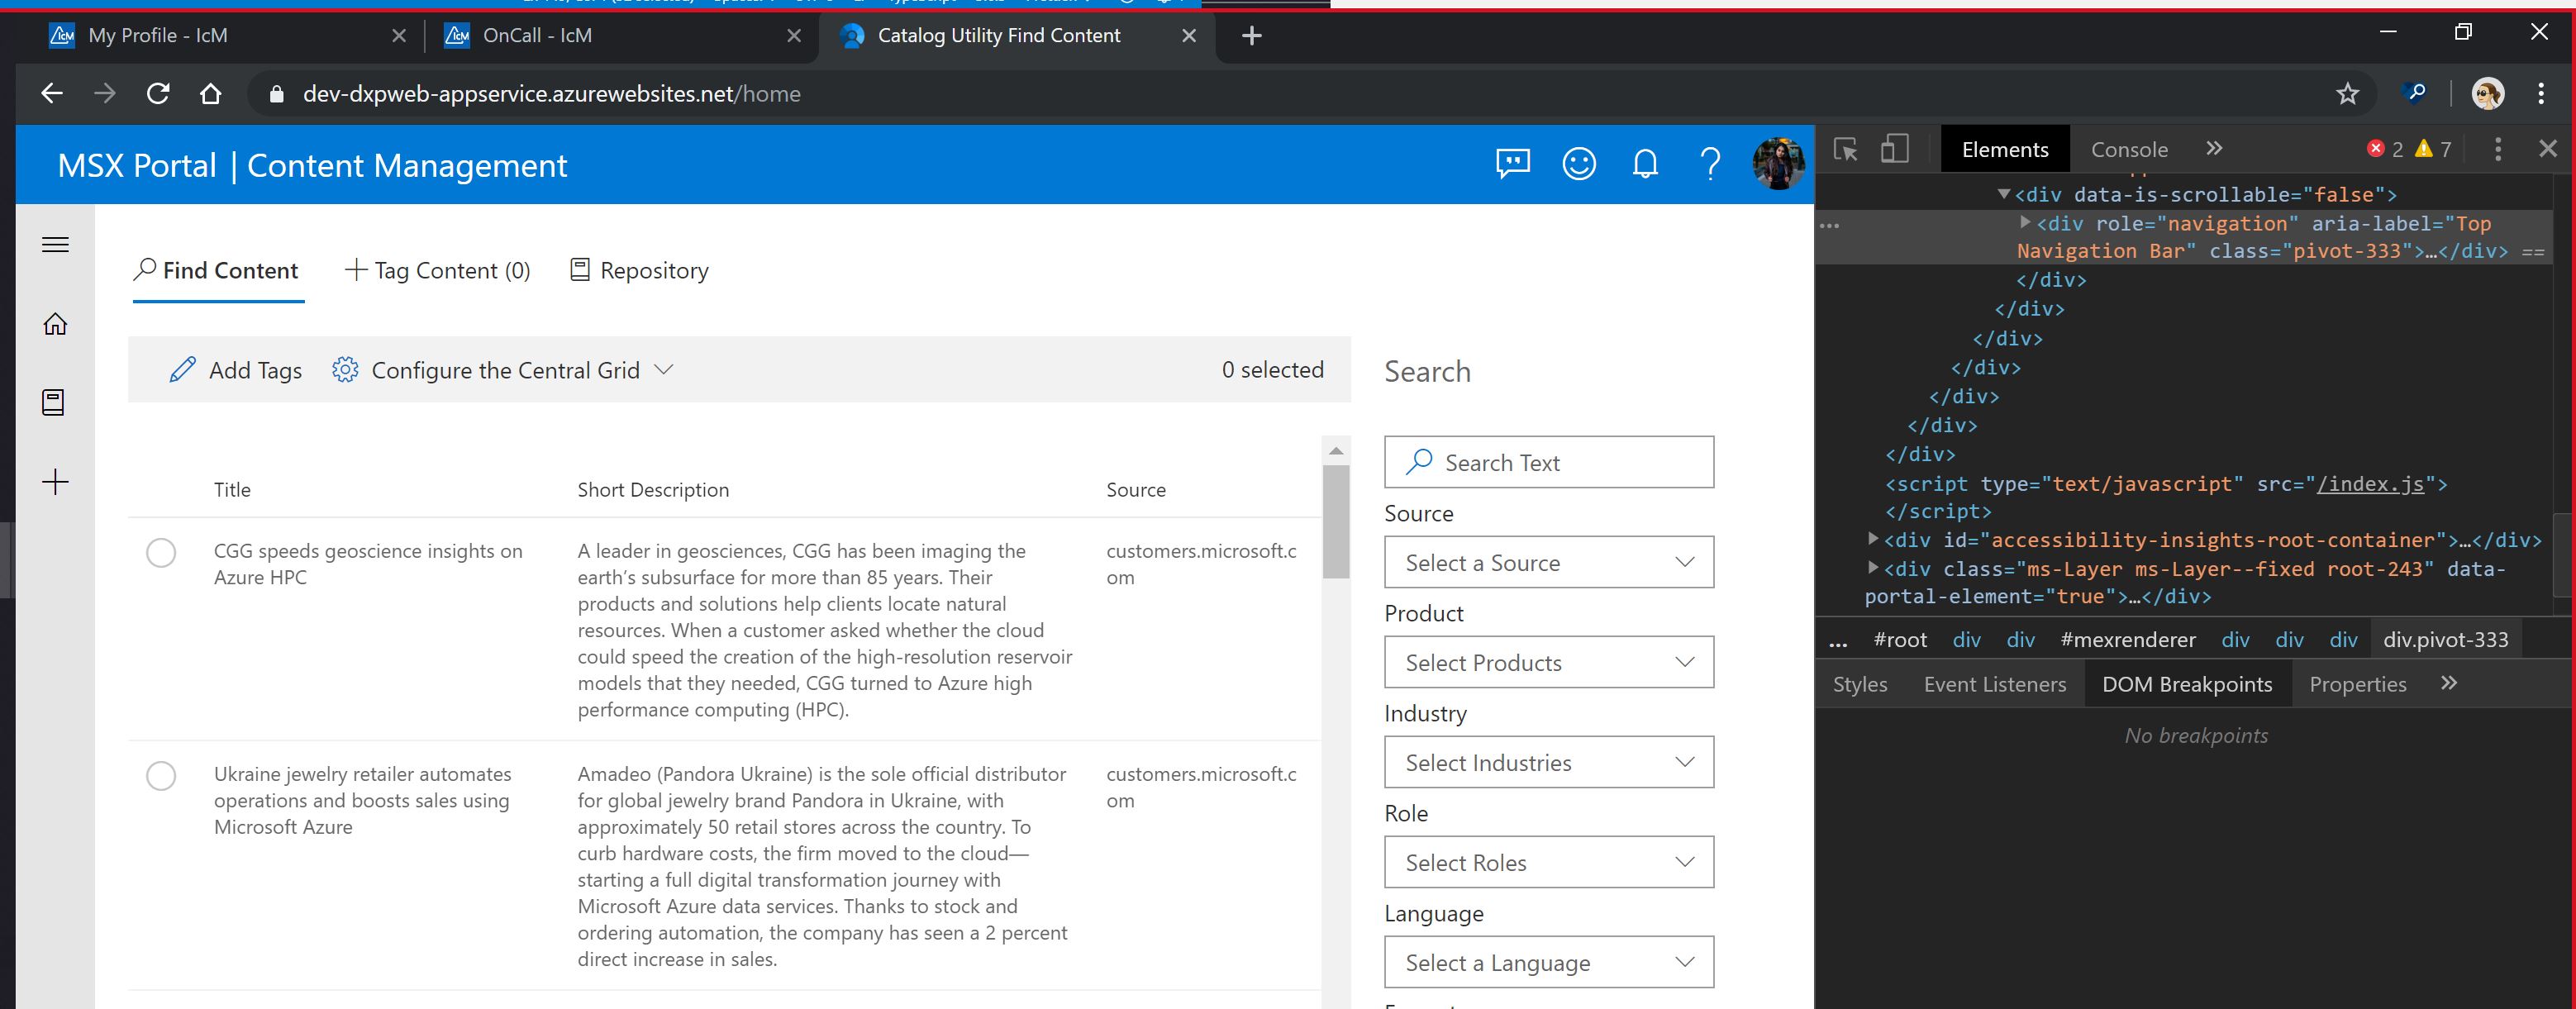Open the help question mark icon
The image size is (2576, 1009).
(x=1710, y=163)
